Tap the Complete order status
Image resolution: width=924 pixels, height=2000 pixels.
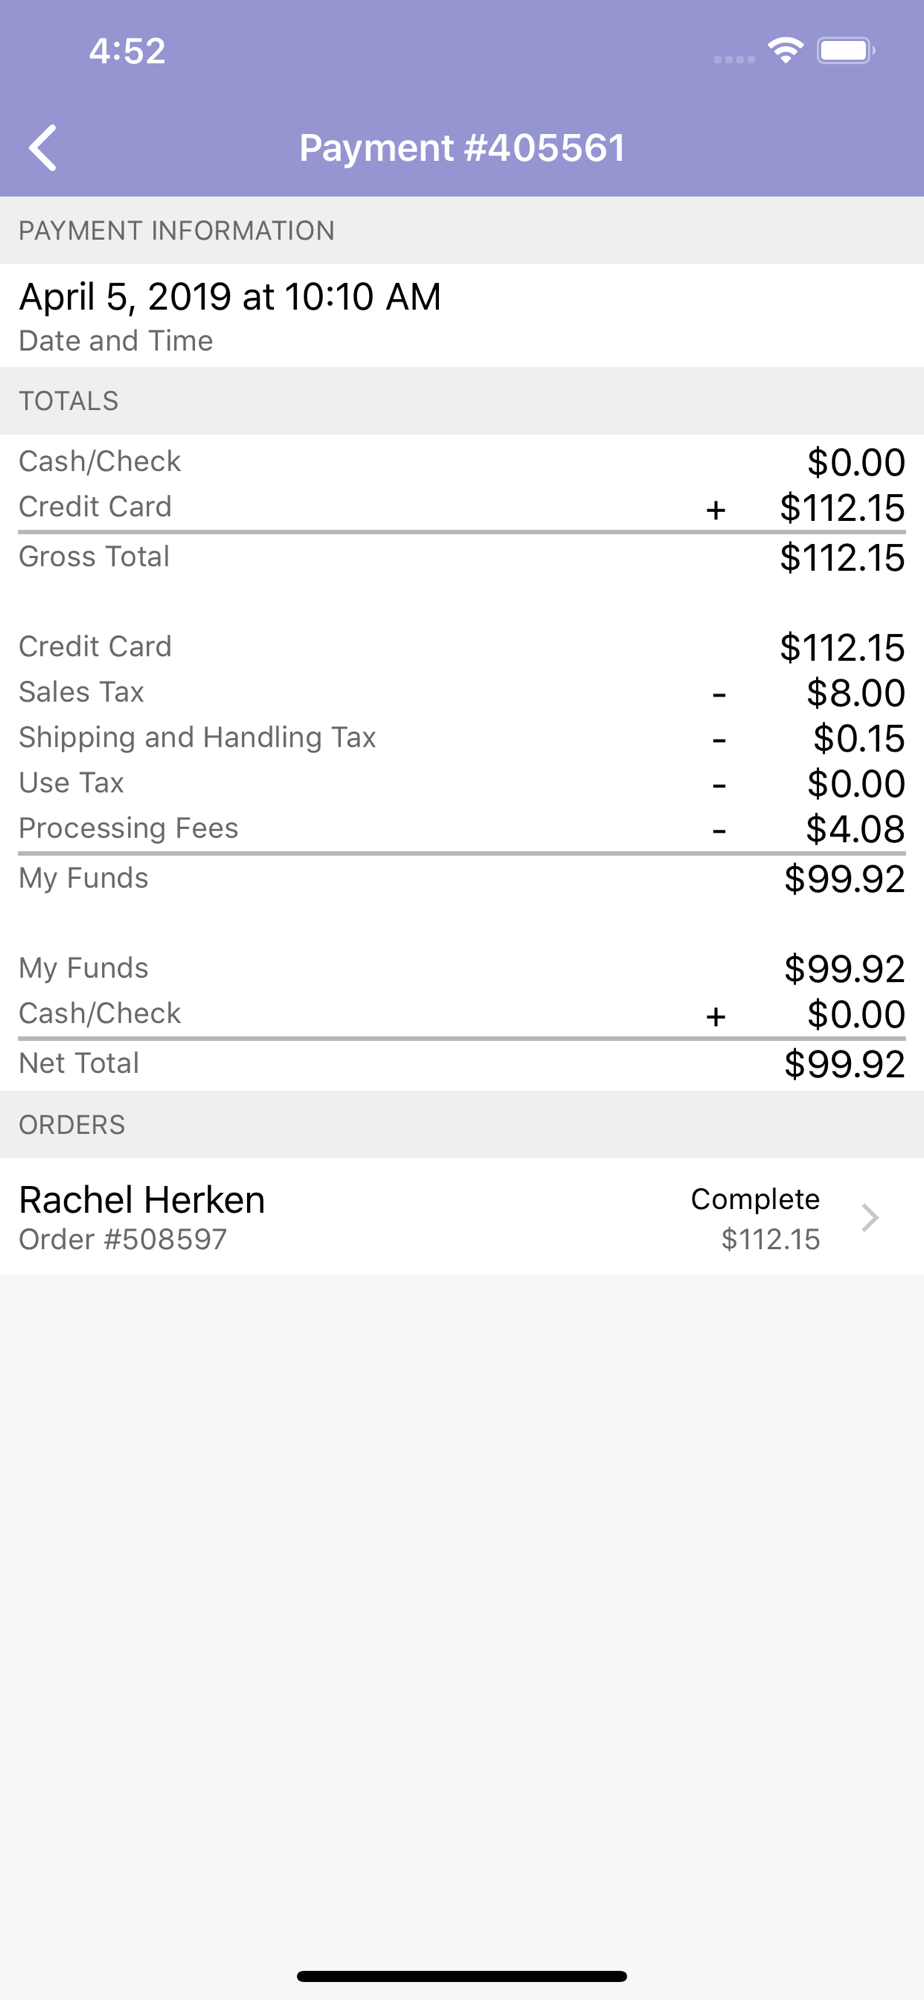click(x=755, y=1199)
